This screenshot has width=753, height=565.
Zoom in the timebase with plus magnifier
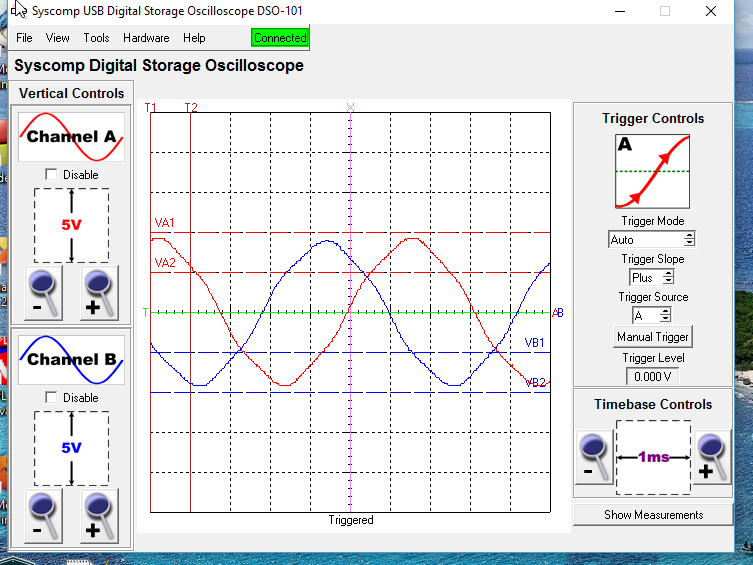pos(712,457)
